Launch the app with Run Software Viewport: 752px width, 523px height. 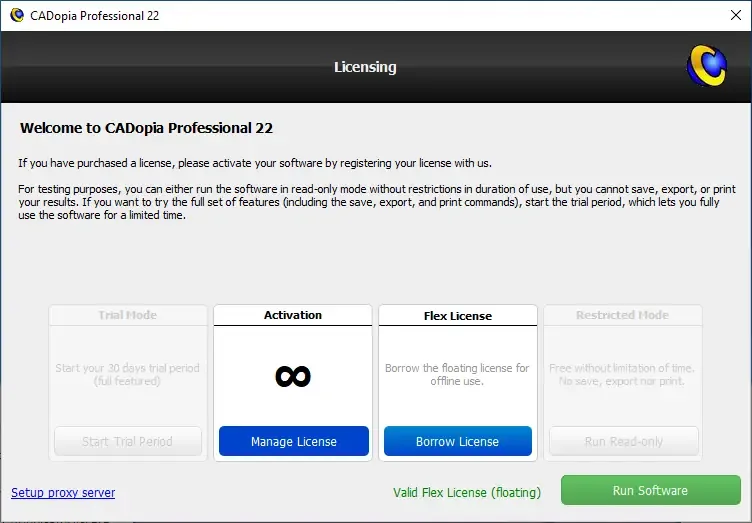click(x=650, y=490)
